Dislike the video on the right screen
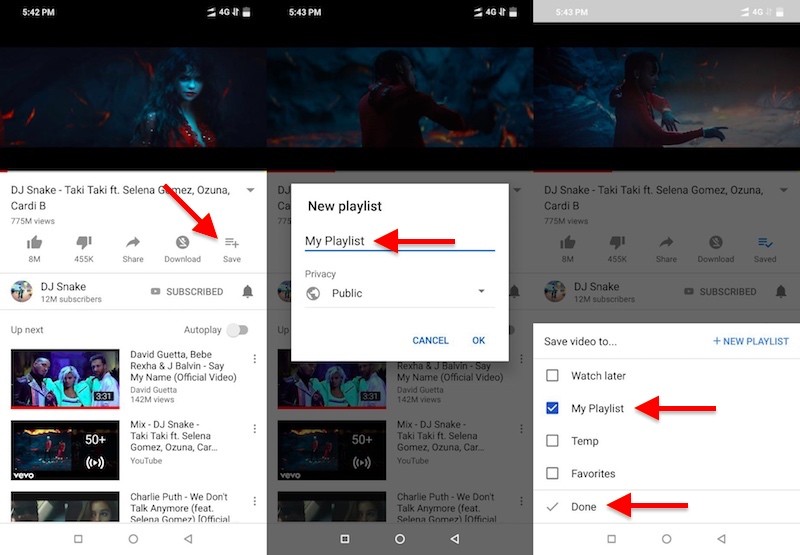The width and height of the screenshot is (800, 555). (617, 242)
